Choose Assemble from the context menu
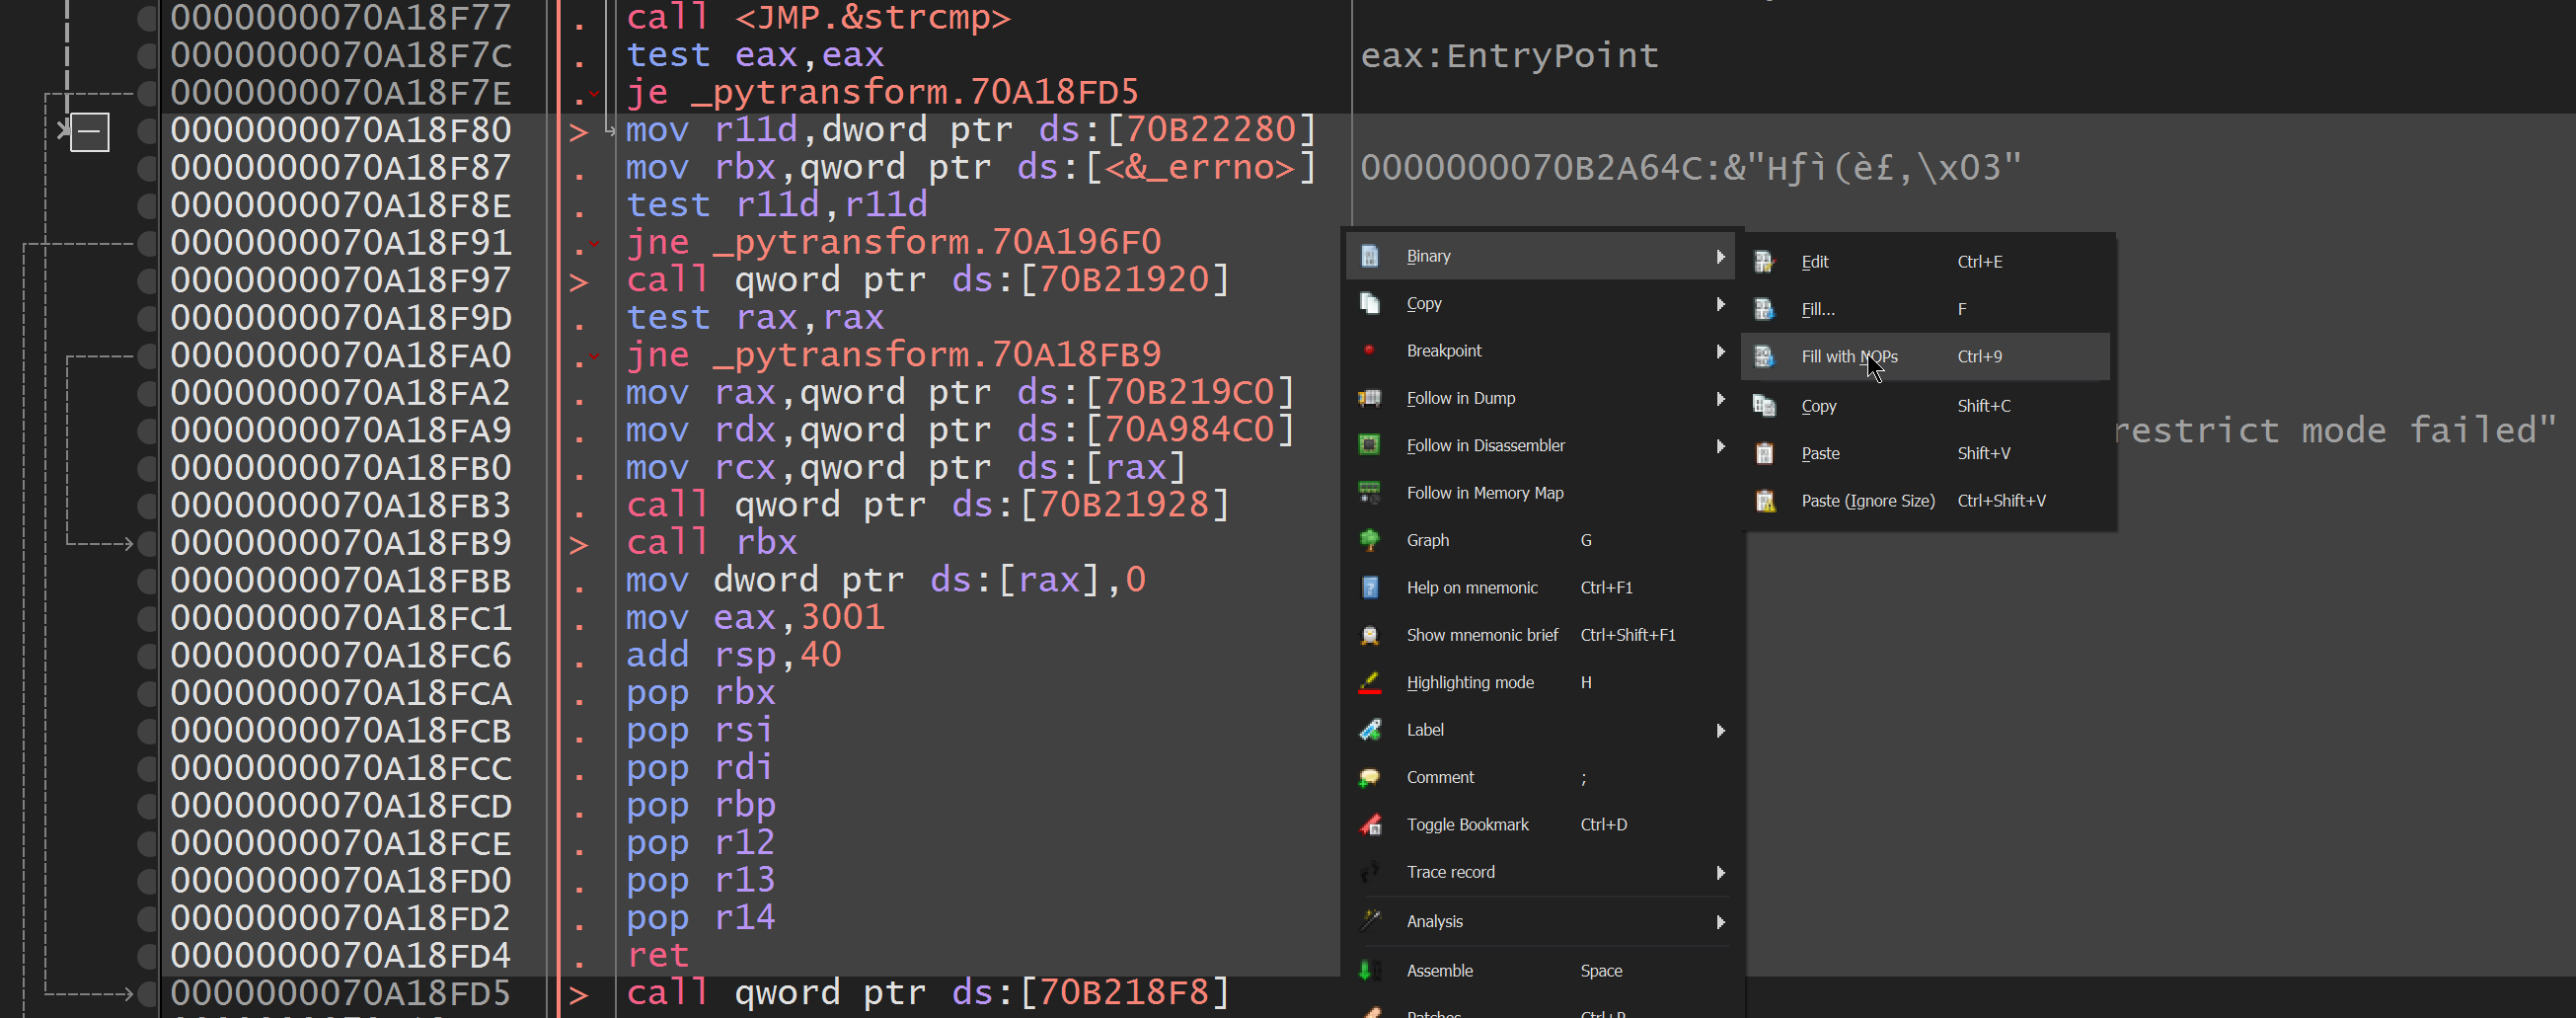This screenshot has width=2576, height=1018. tap(1439, 971)
